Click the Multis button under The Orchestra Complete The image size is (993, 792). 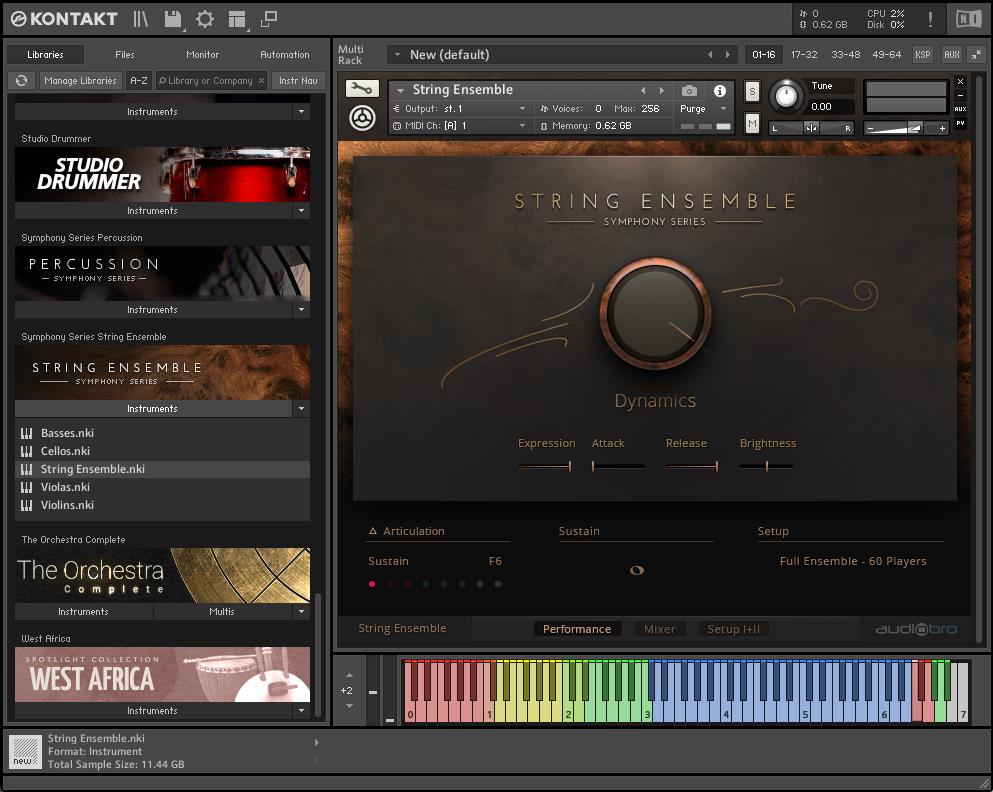(x=222, y=611)
